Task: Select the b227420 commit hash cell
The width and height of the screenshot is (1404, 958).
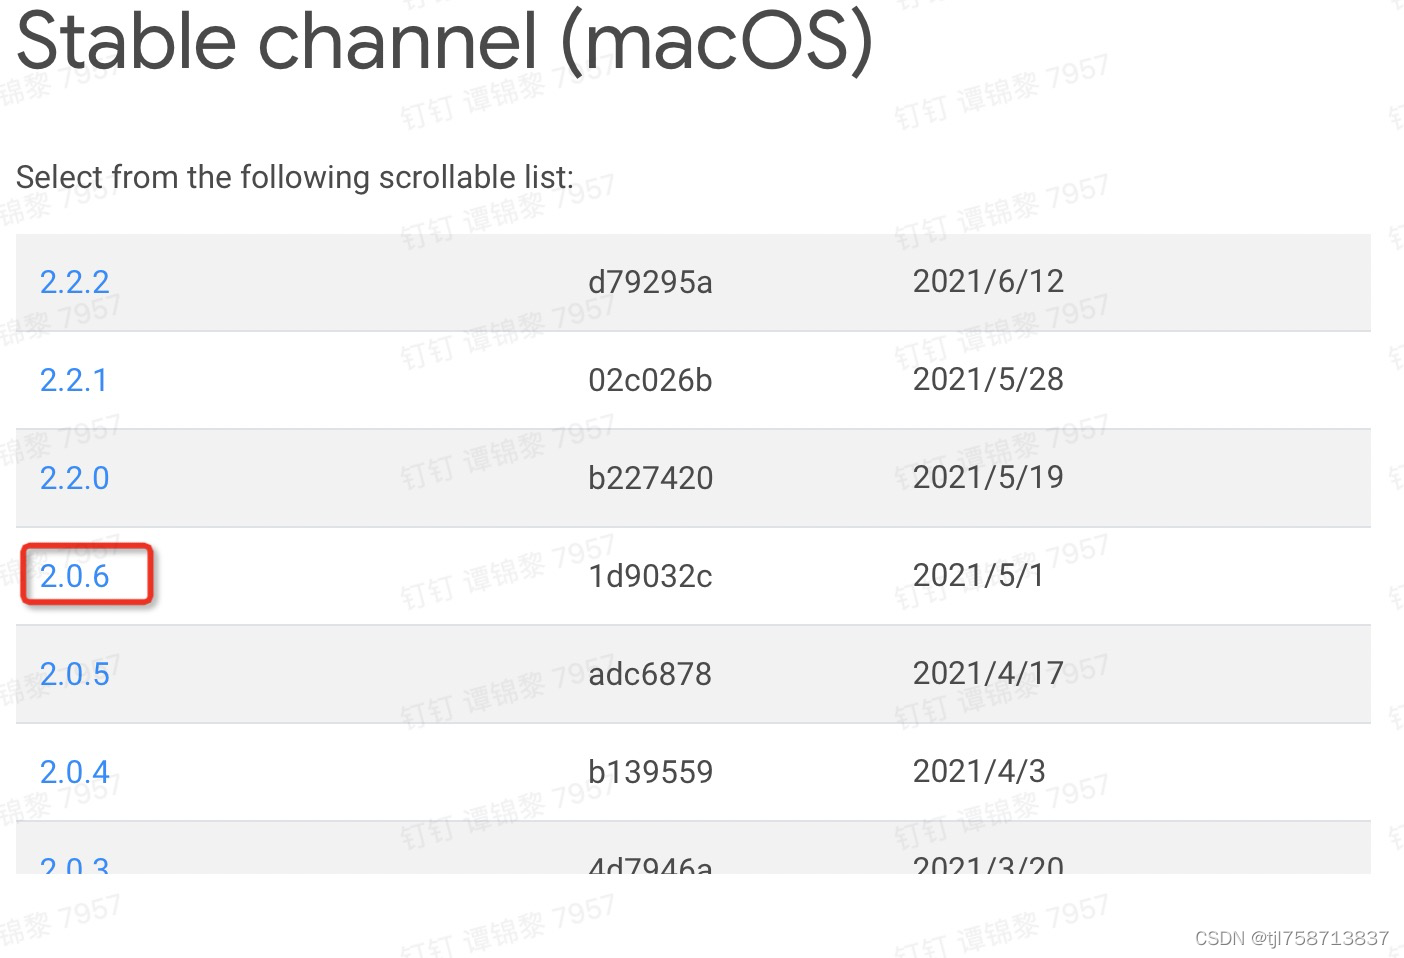Action: point(650,478)
